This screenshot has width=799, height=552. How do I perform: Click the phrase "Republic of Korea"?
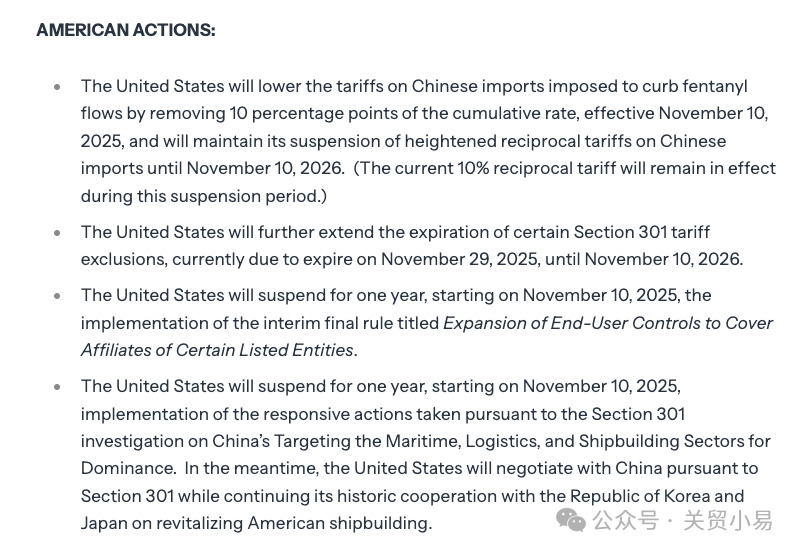click(x=641, y=496)
